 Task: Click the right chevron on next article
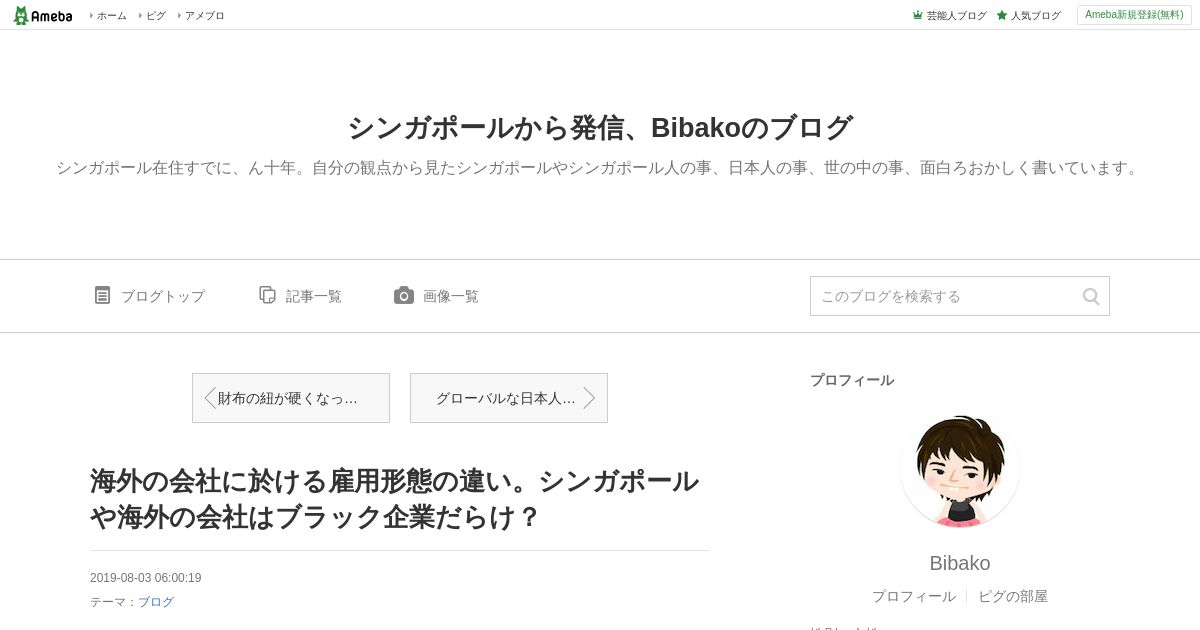[x=589, y=398]
